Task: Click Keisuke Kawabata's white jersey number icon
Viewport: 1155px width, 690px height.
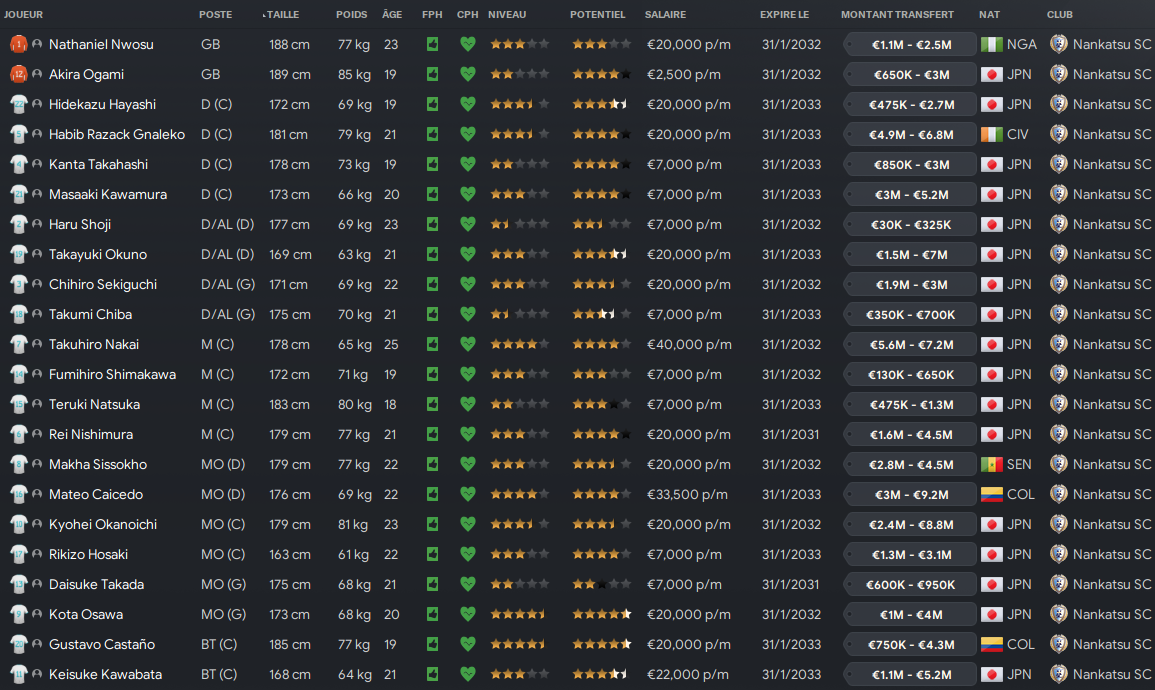Action: pos(18,674)
